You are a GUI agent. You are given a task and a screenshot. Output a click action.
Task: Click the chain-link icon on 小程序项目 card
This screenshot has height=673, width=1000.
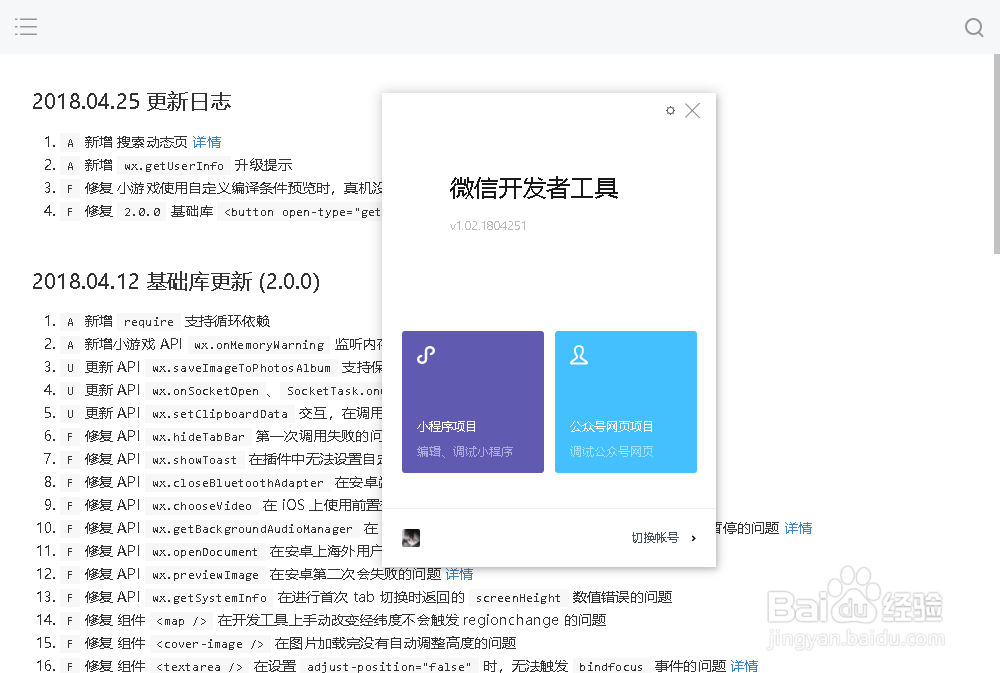(425, 354)
